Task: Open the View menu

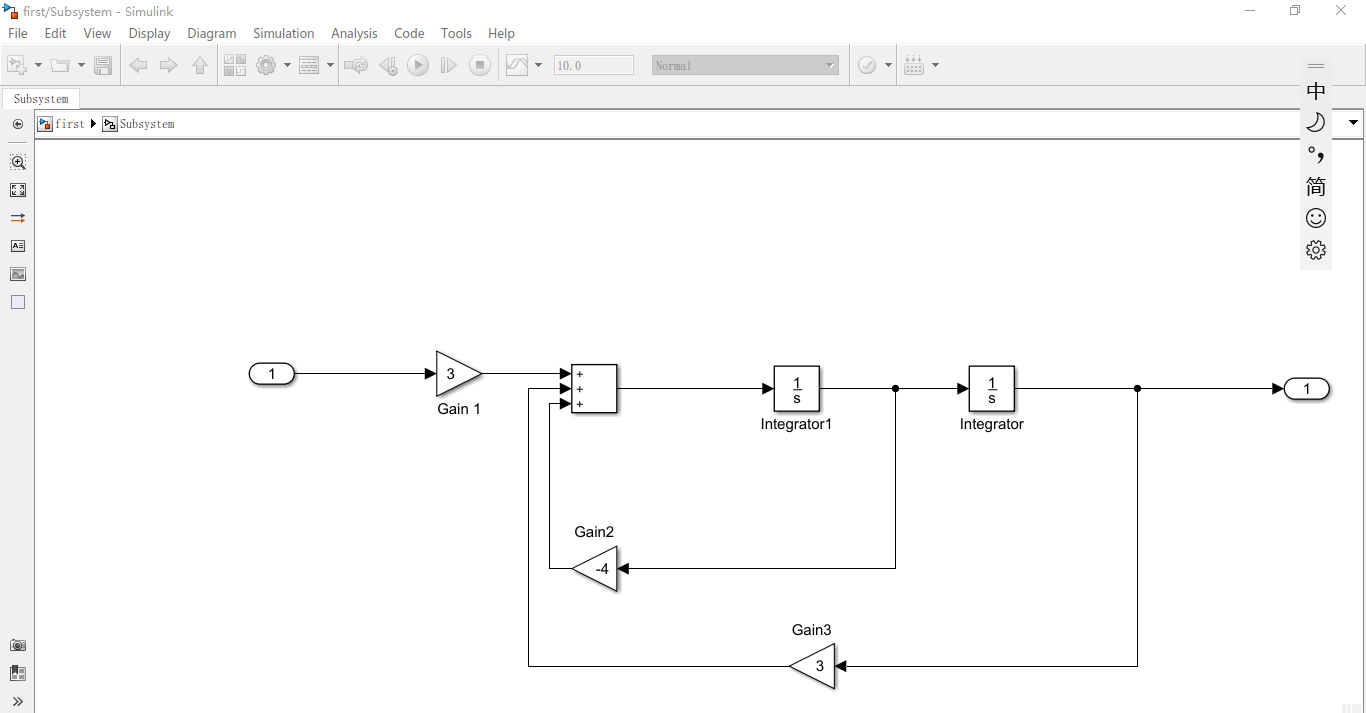Action: click(x=98, y=33)
